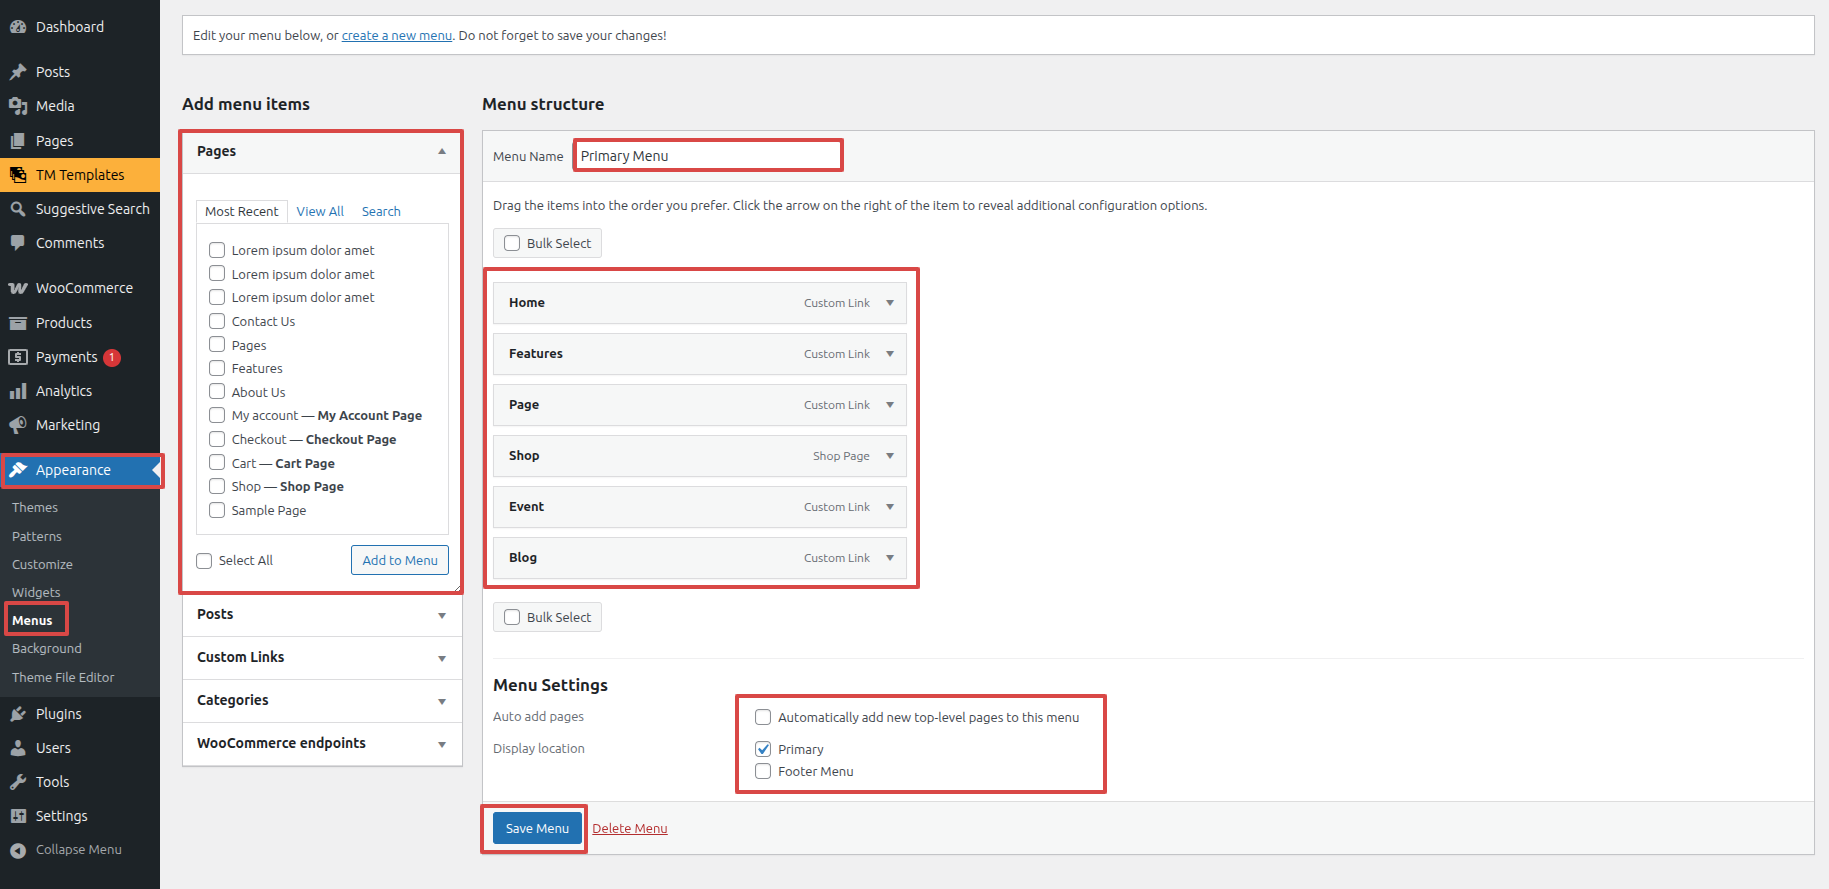This screenshot has height=889, width=1829.
Task: Click the Dashboard icon in sidebar
Action: click(18, 27)
